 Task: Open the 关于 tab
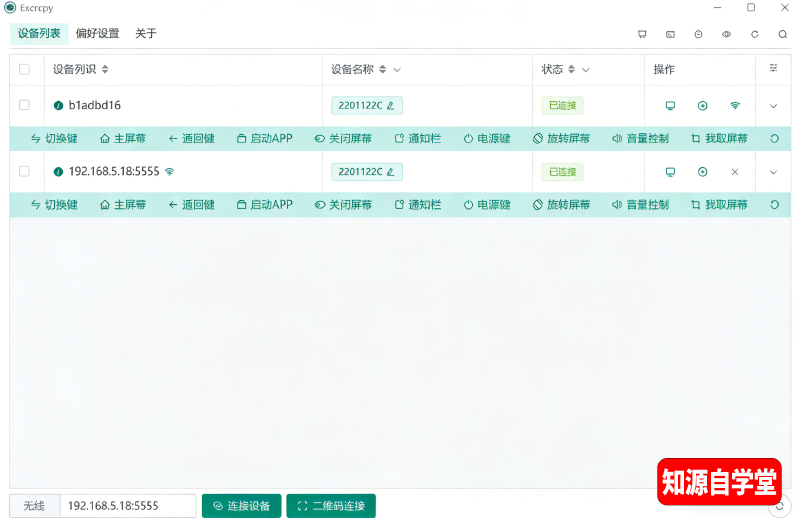[146, 34]
